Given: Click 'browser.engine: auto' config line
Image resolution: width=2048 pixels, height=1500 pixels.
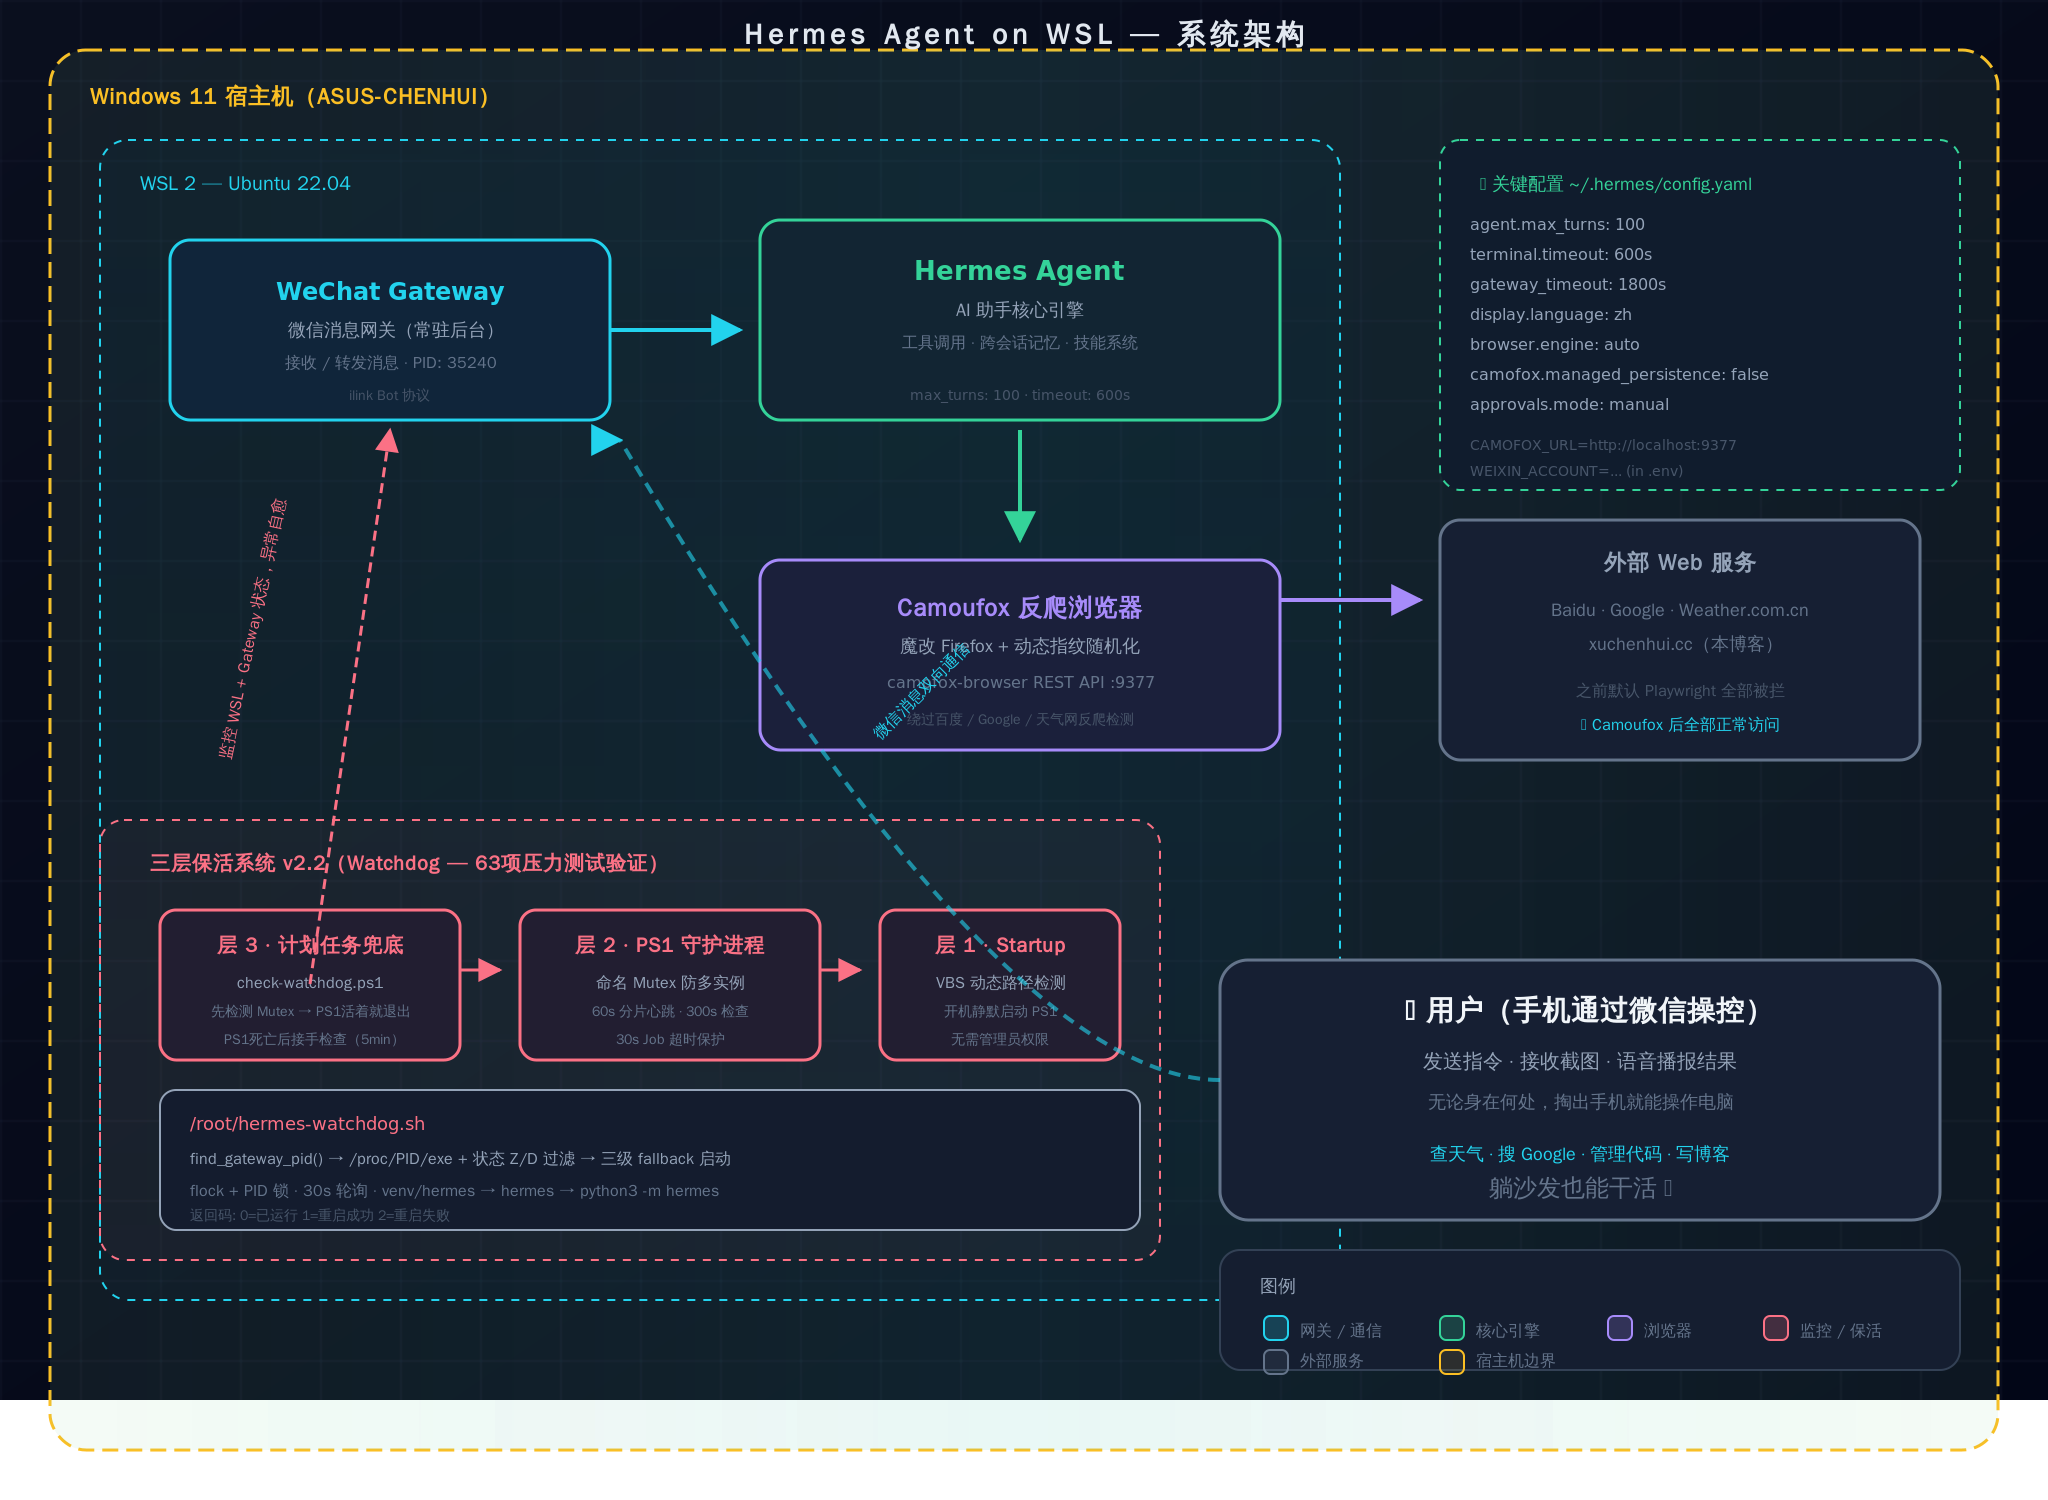Looking at the screenshot, I should pos(1554,345).
